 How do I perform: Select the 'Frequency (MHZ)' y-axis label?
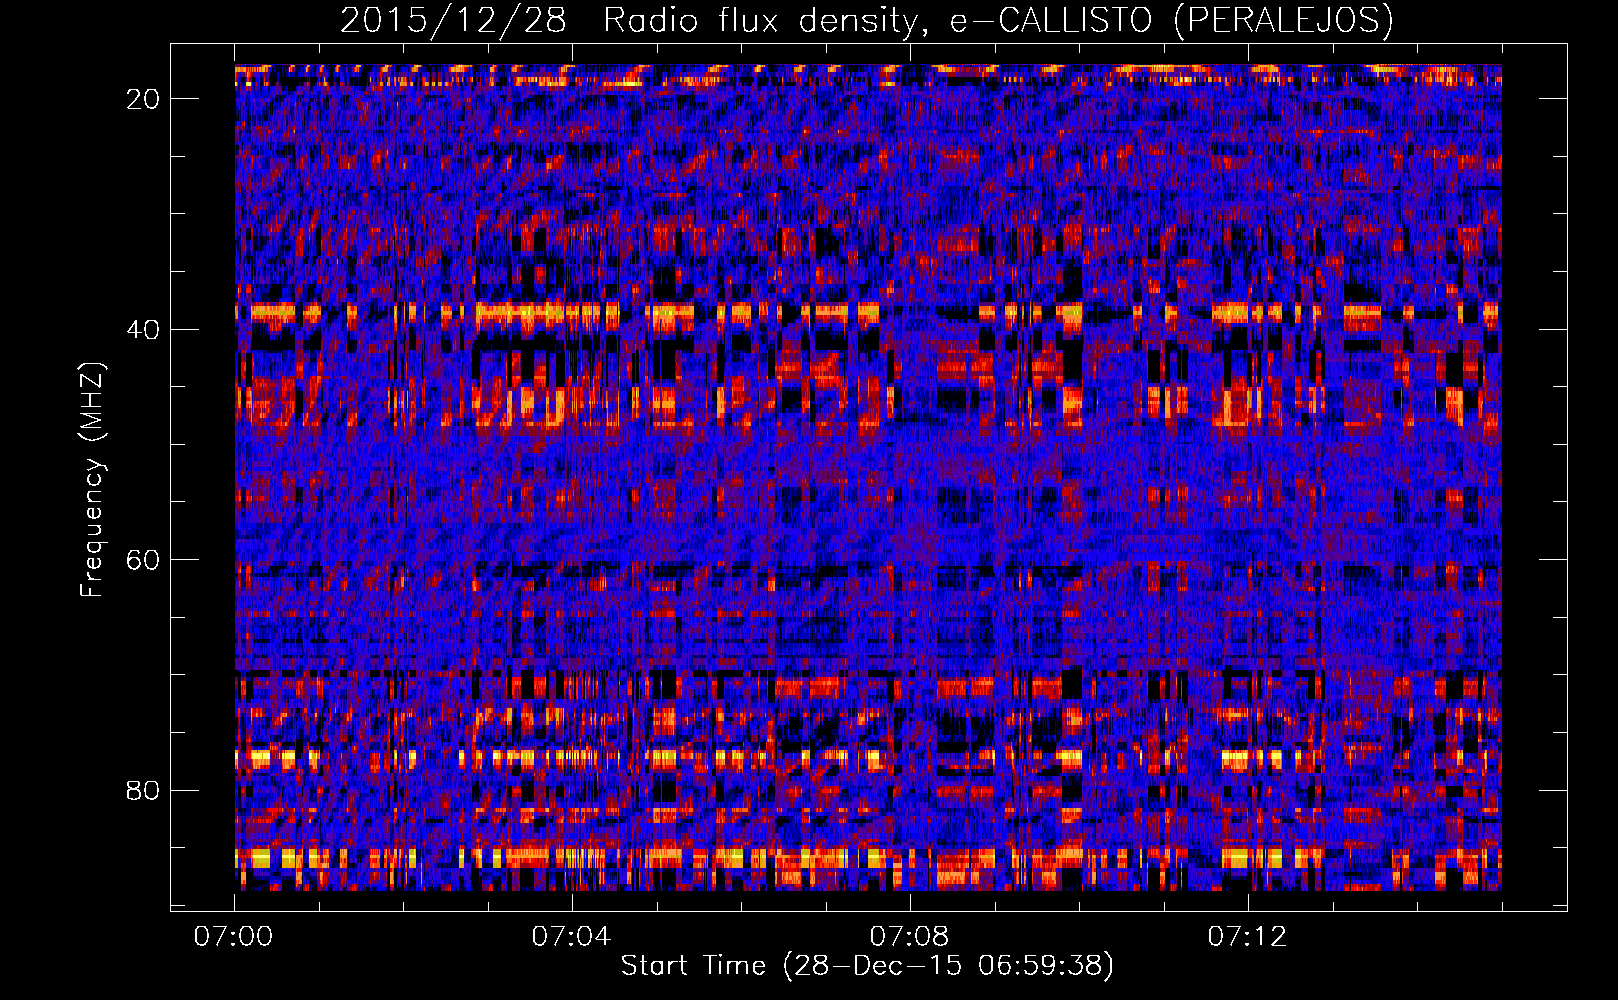92,480
